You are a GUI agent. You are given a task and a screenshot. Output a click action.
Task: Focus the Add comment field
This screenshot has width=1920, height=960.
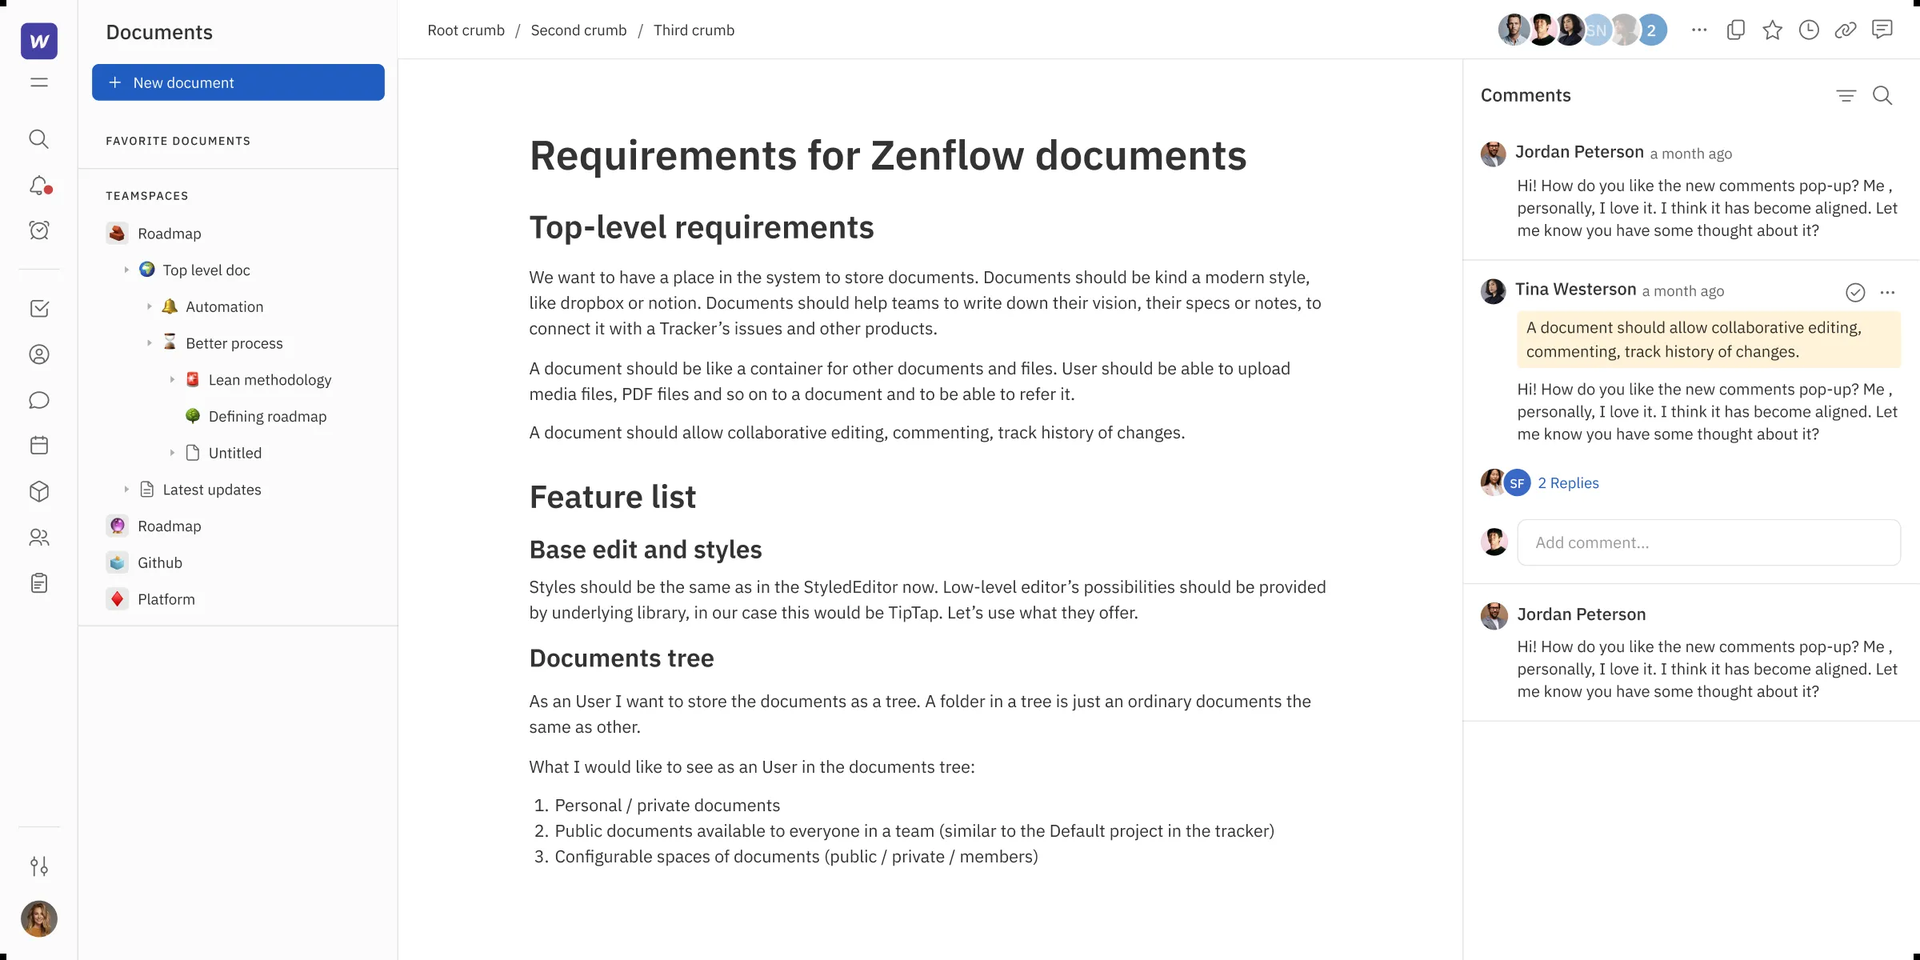click(1708, 543)
